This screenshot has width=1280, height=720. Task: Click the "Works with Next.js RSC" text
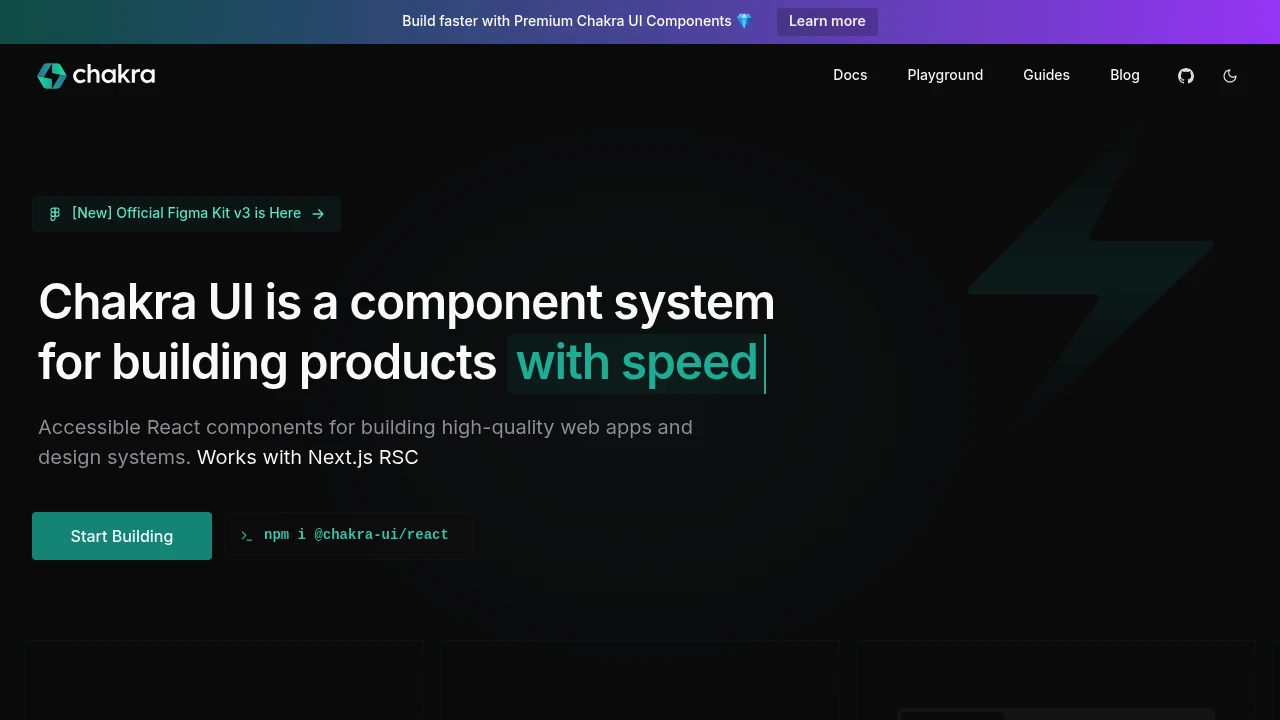(307, 458)
